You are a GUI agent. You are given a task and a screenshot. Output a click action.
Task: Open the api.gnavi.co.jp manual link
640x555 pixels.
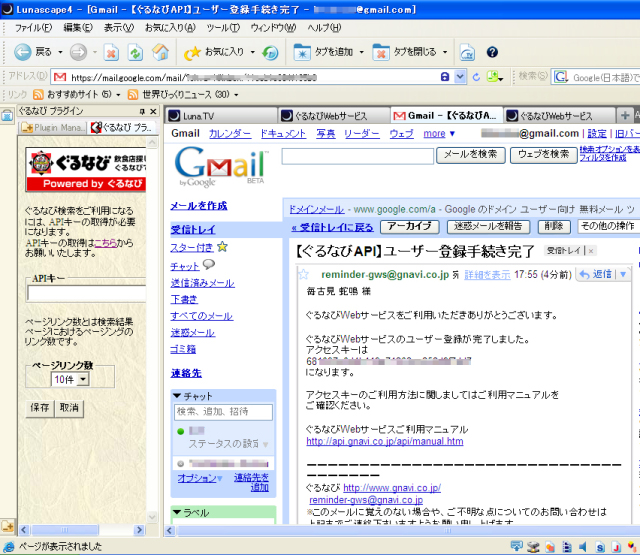click(385, 442)
